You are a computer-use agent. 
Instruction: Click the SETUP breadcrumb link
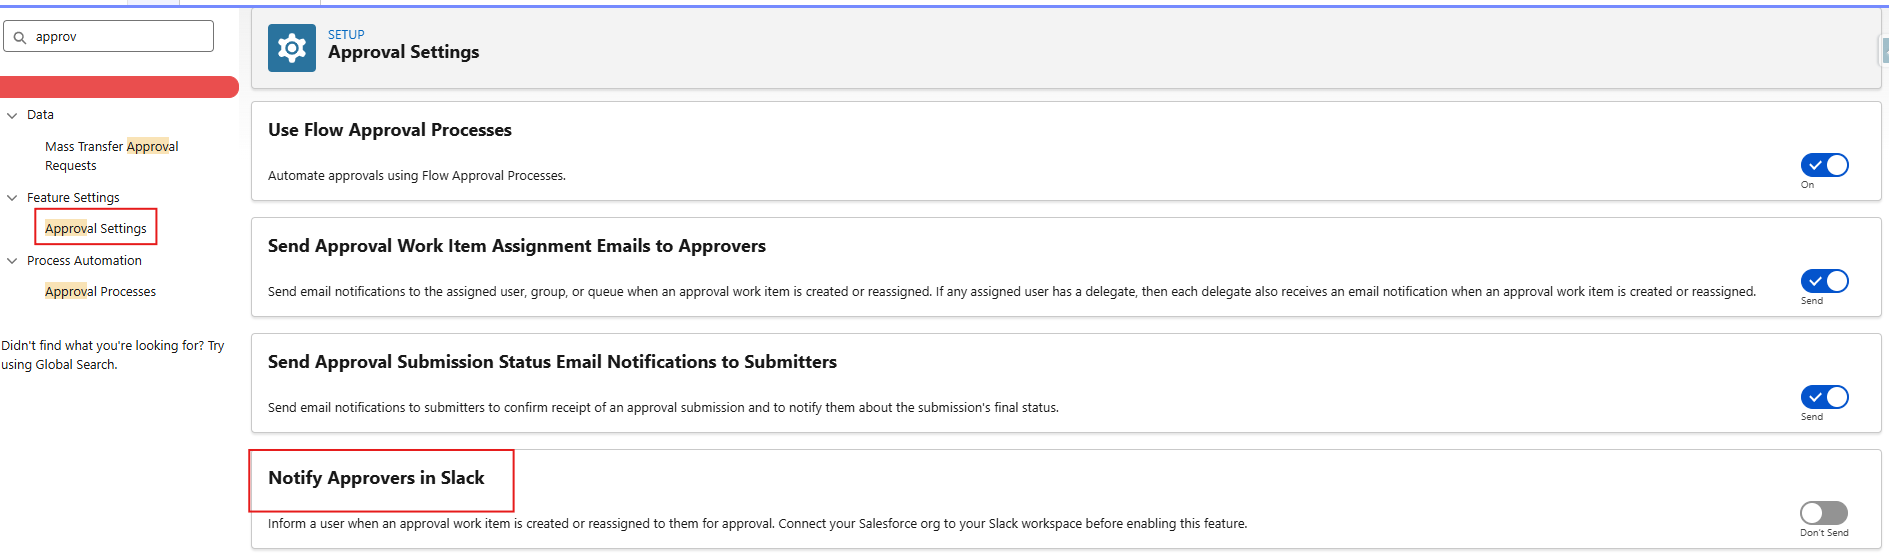click(x=346, y=34)
